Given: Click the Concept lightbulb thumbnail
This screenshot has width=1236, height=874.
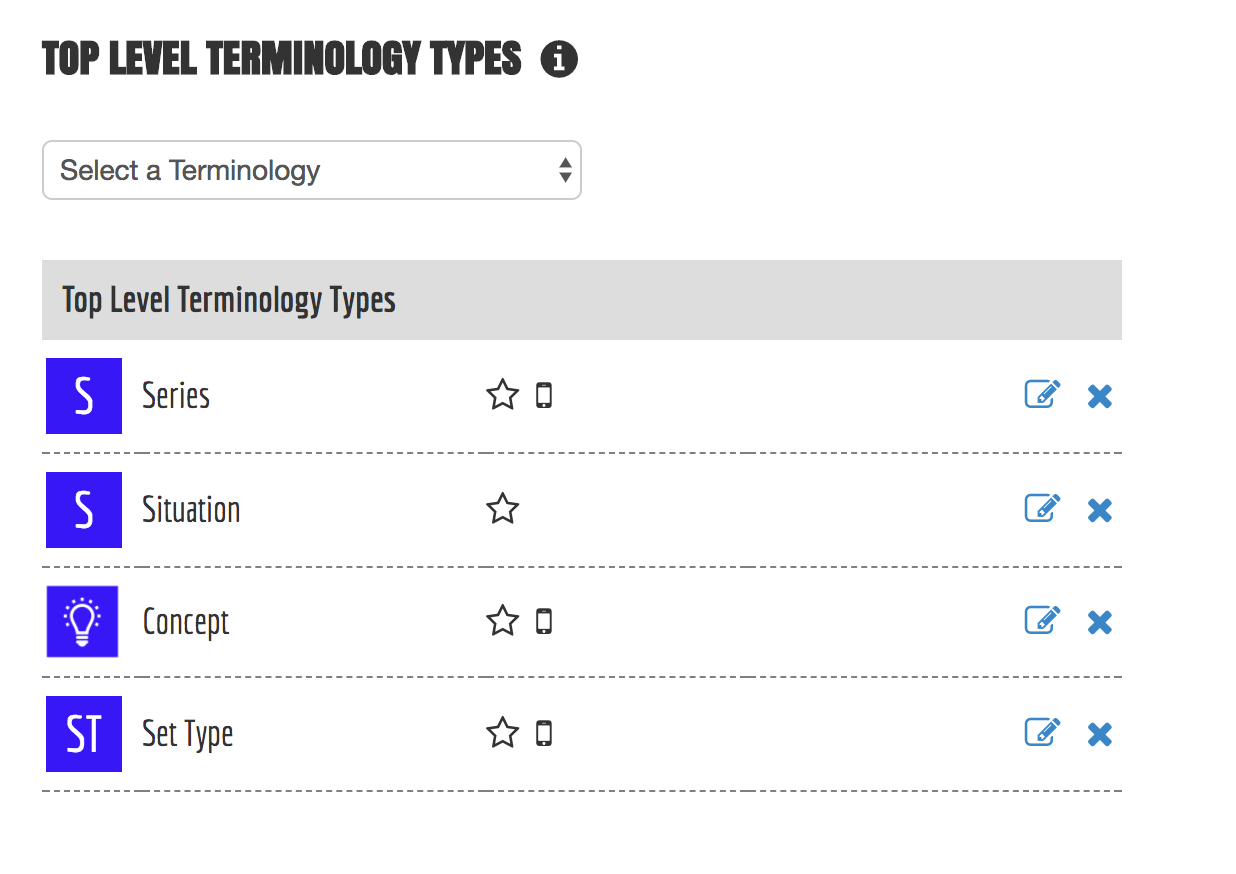Looking at the screenshot, I should [x=83, y=622].
